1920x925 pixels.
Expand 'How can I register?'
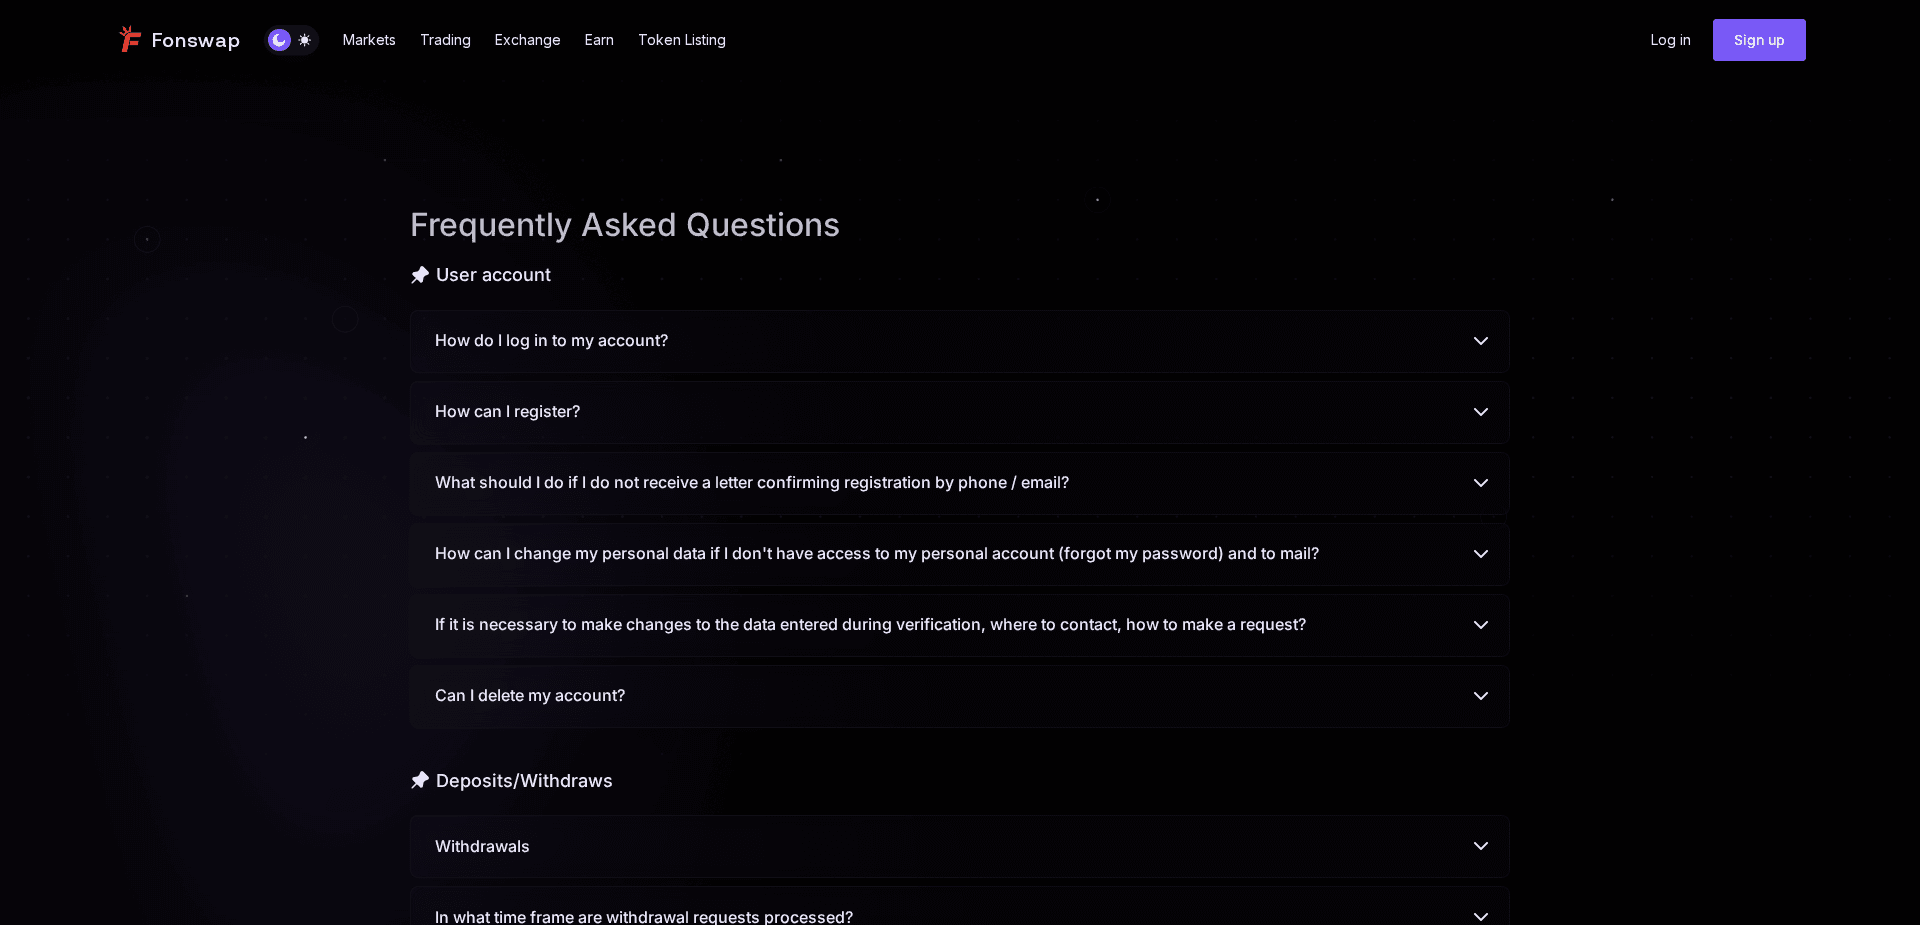(958, 411)
